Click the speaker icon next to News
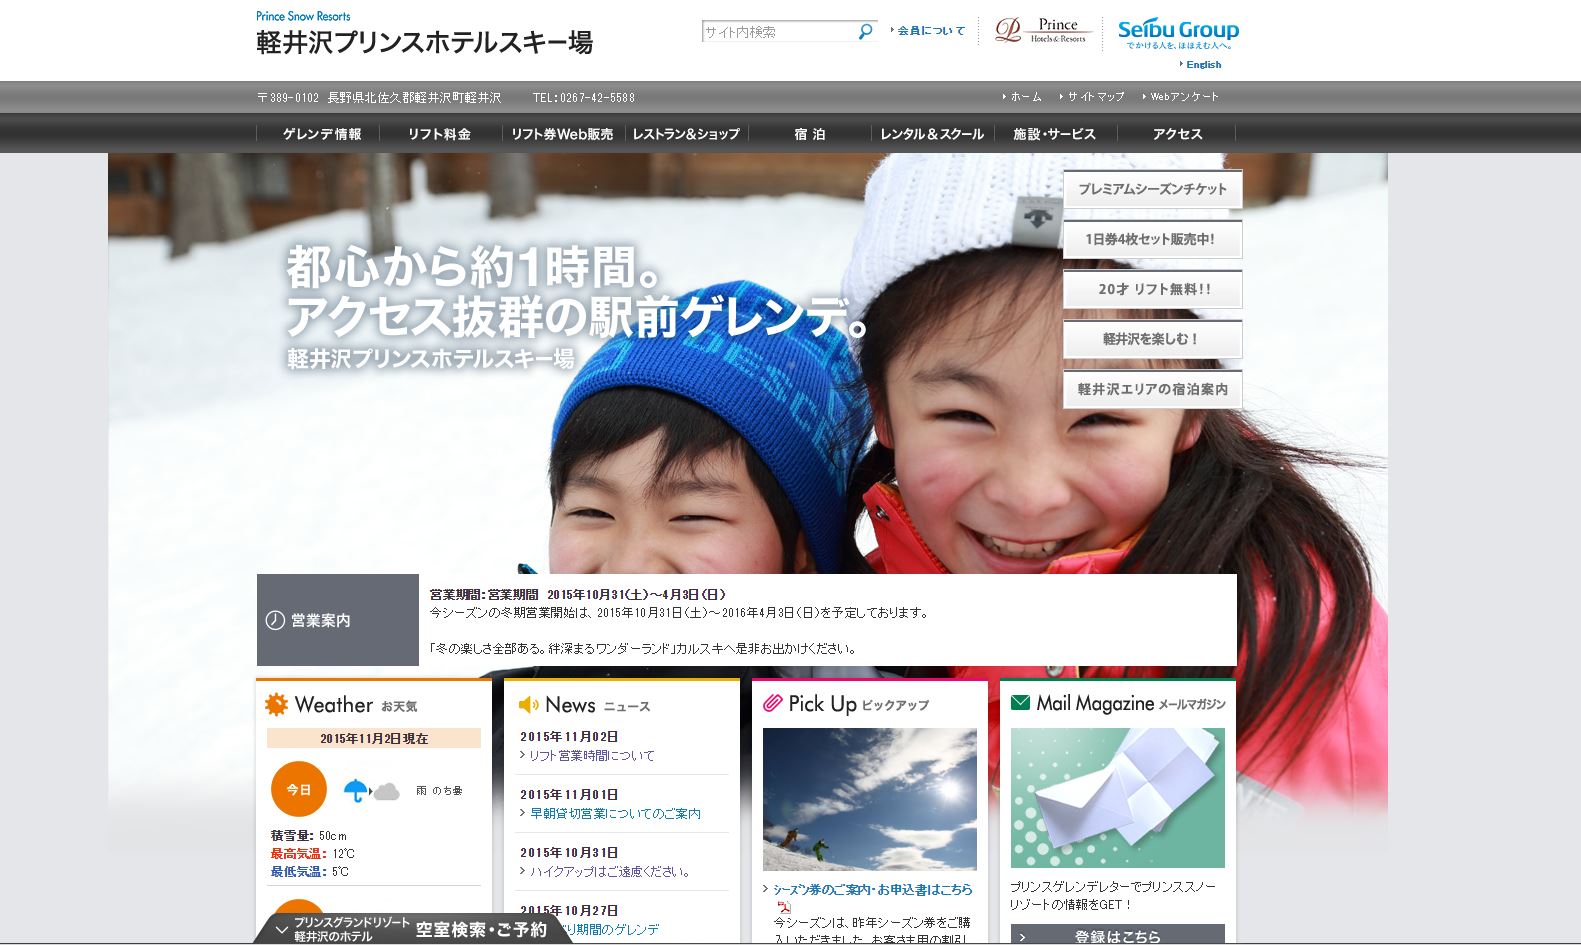The width and height of the screenshot is (1581, 945). pyautogui.click(x=528, y=705)
